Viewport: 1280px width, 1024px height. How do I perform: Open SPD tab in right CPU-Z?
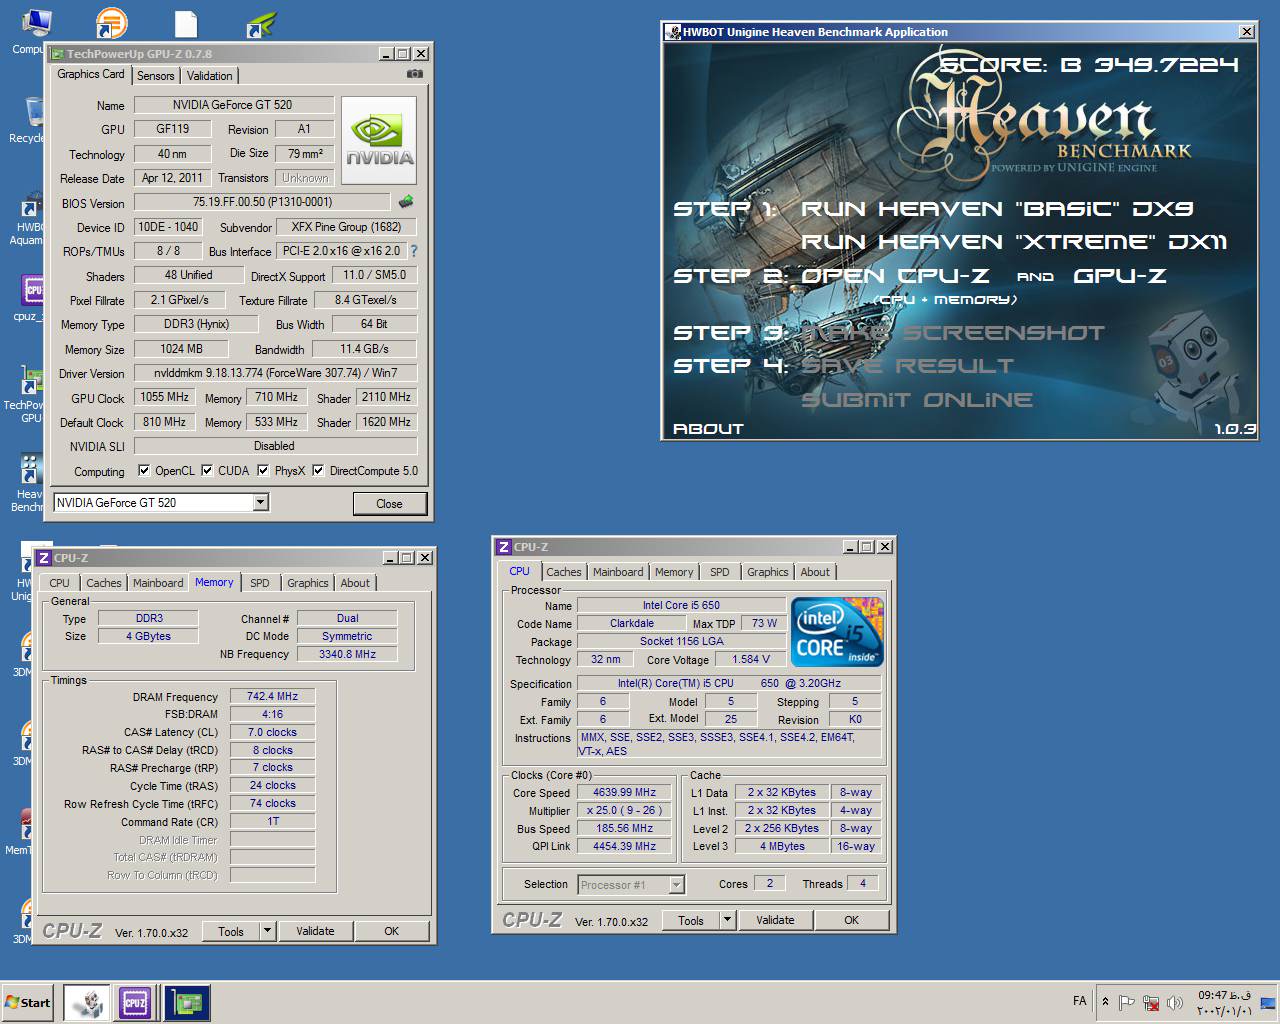point(719,572)
